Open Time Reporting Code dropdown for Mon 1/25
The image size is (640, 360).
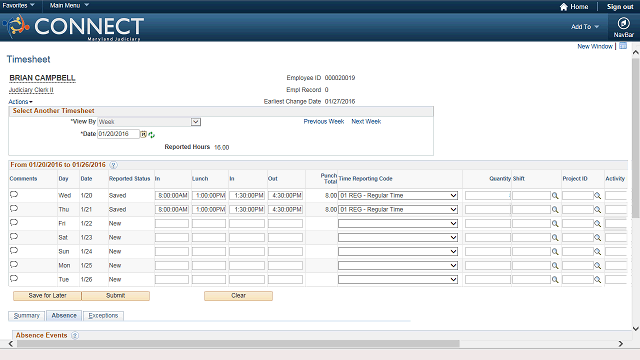pyautogui.click(x=398, y=265)
